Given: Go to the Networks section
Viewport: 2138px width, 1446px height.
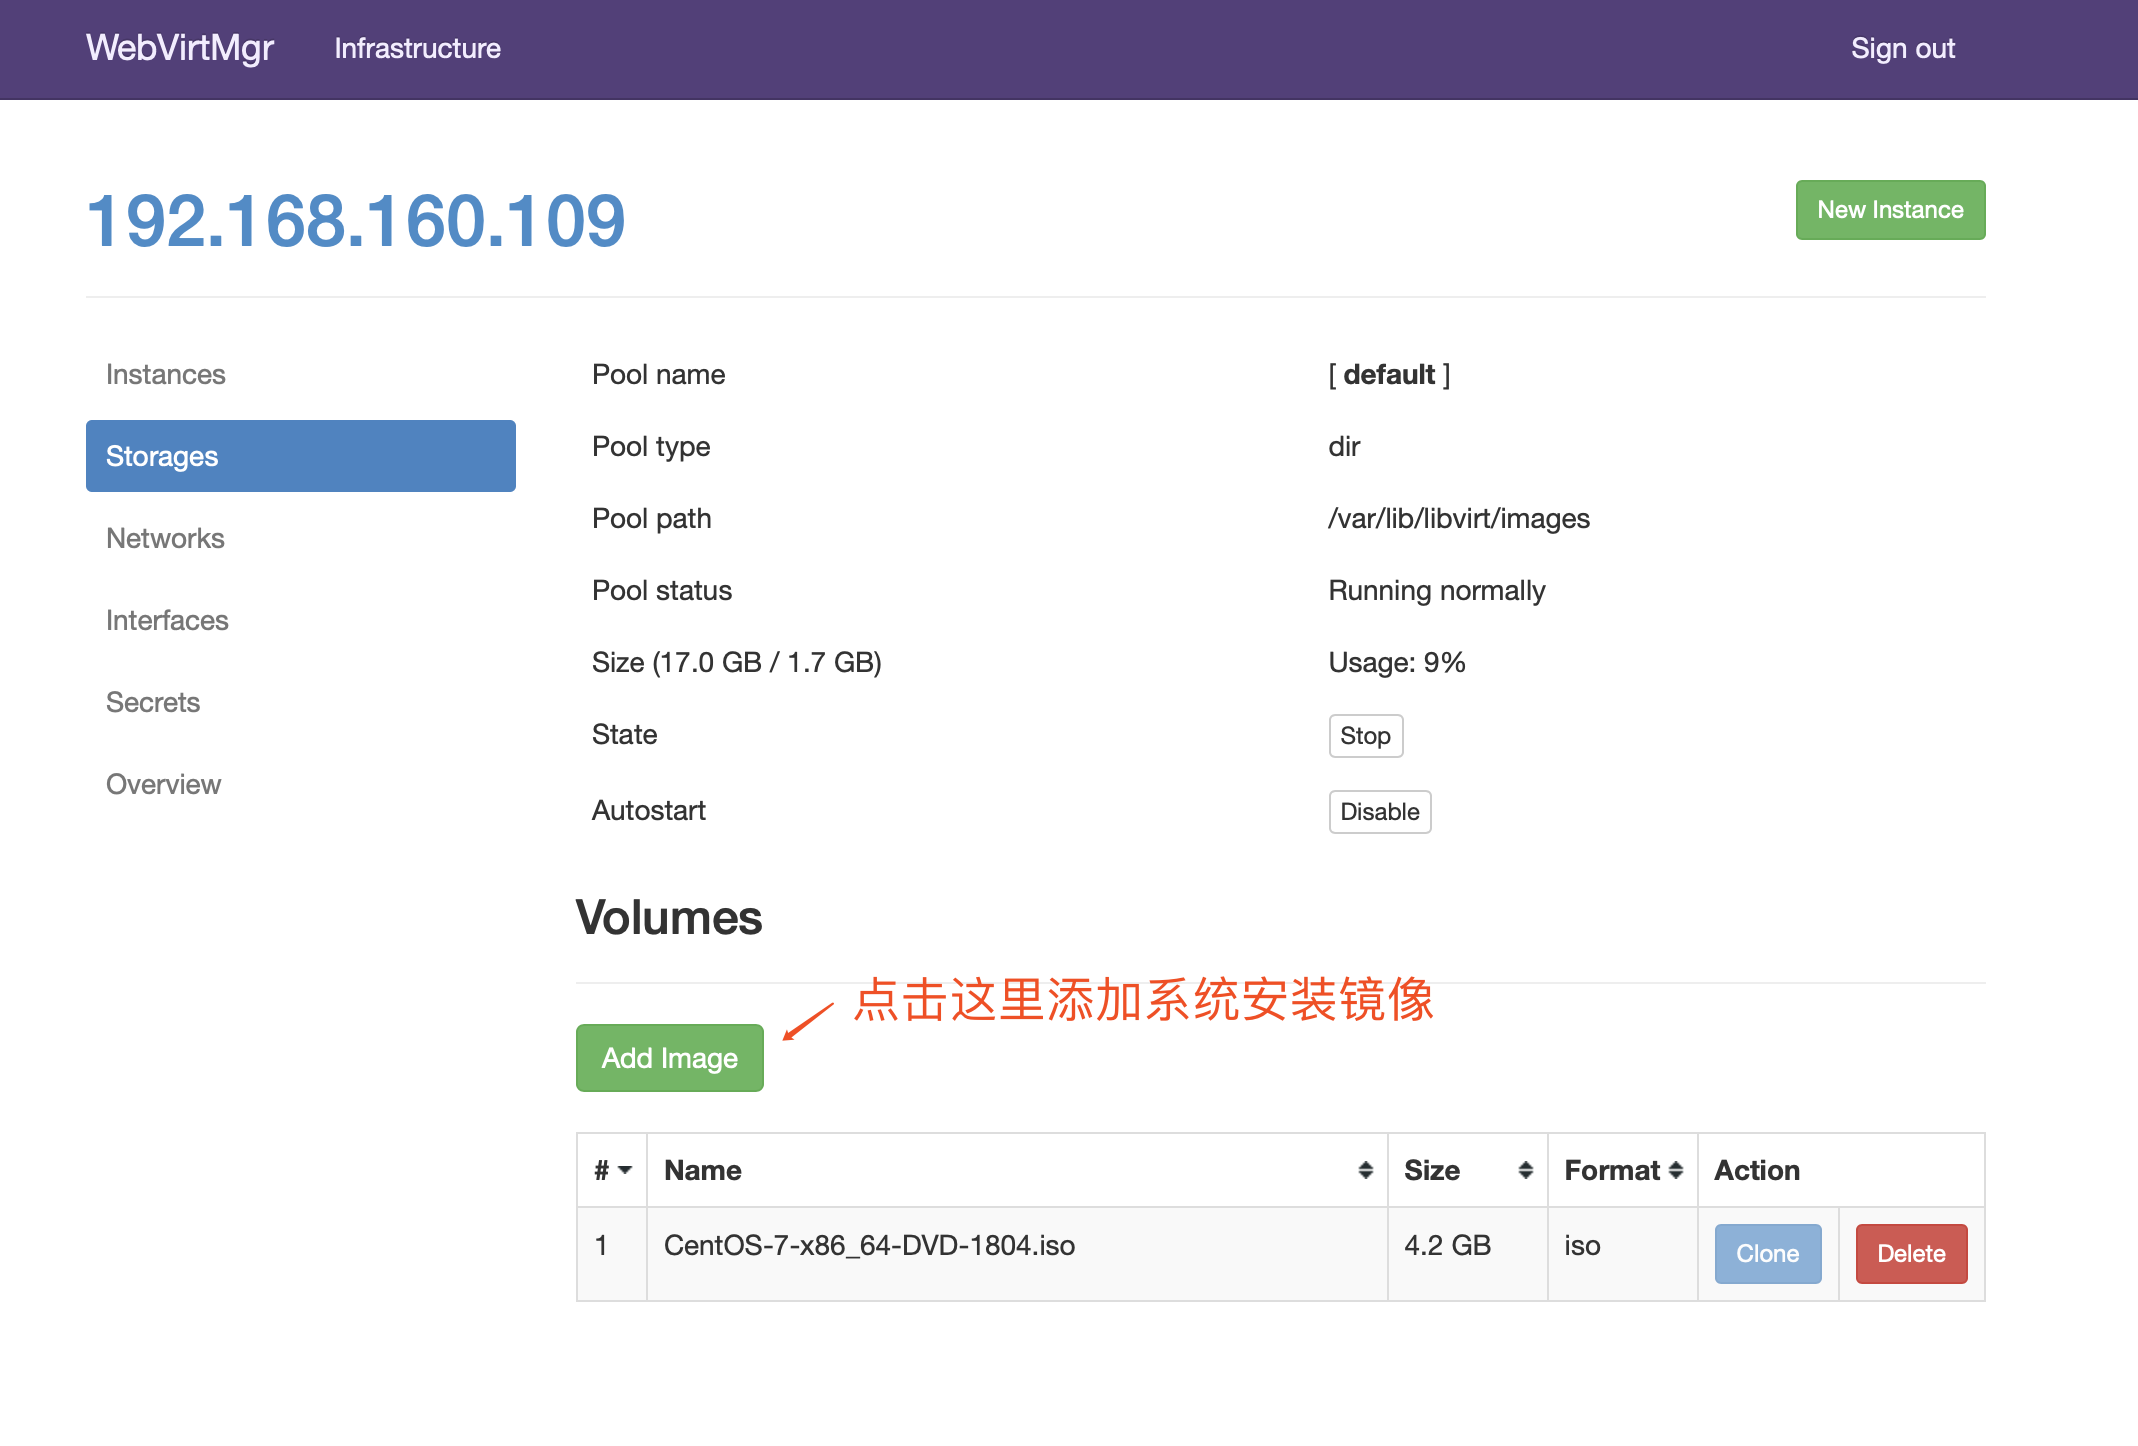Looking at the screenshot, I should (x=166, y=538).
